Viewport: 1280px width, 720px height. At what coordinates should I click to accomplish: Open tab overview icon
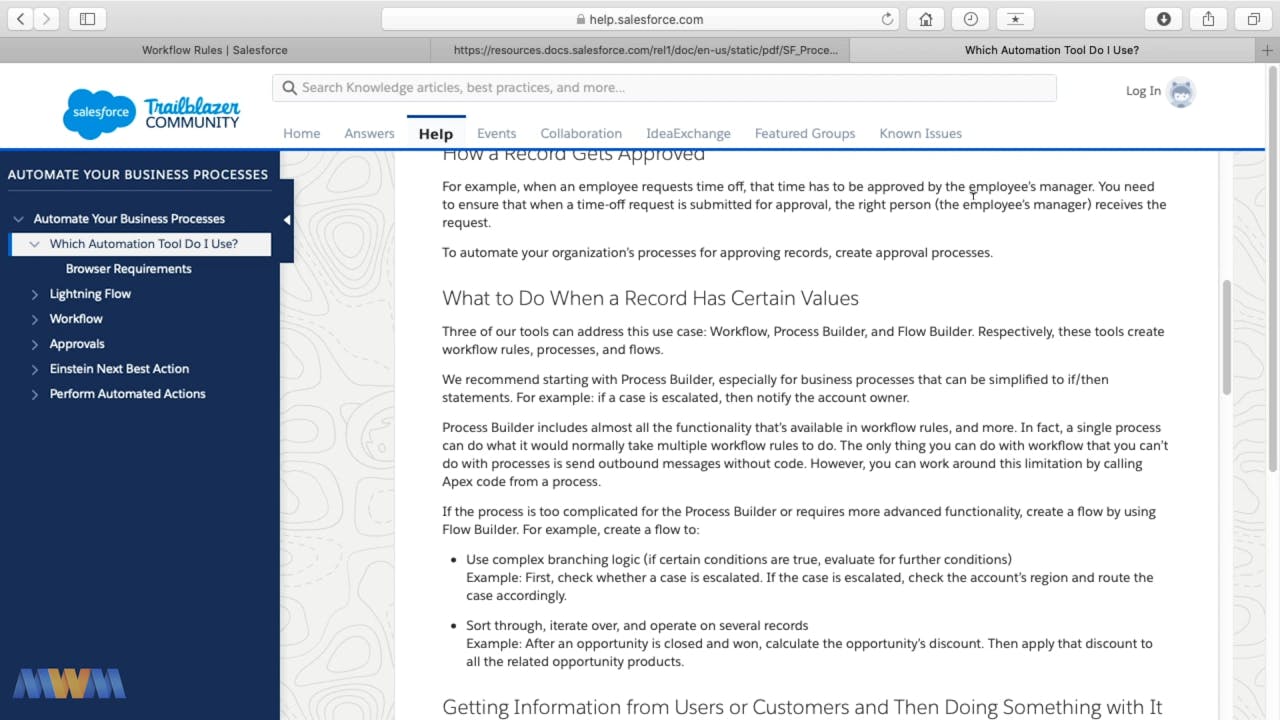pyautogui.click(x=1253, y=19)
